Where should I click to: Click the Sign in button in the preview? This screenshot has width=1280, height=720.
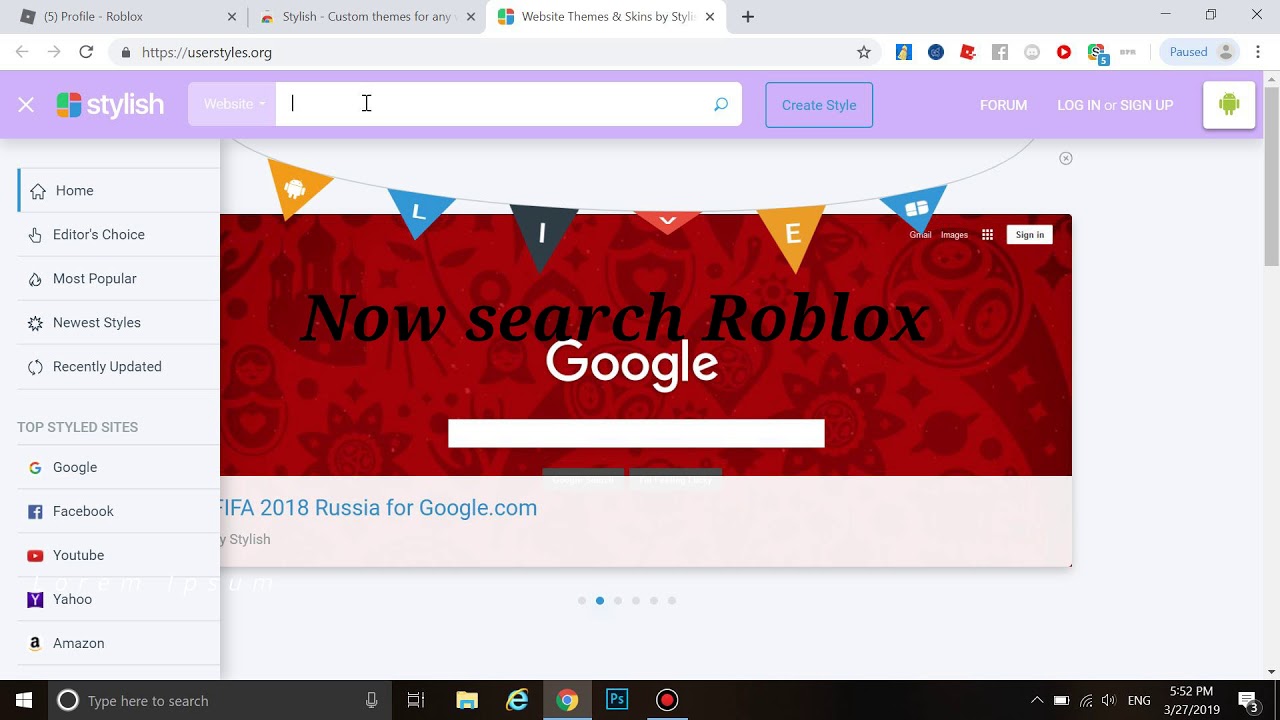tap(1030, 235)
